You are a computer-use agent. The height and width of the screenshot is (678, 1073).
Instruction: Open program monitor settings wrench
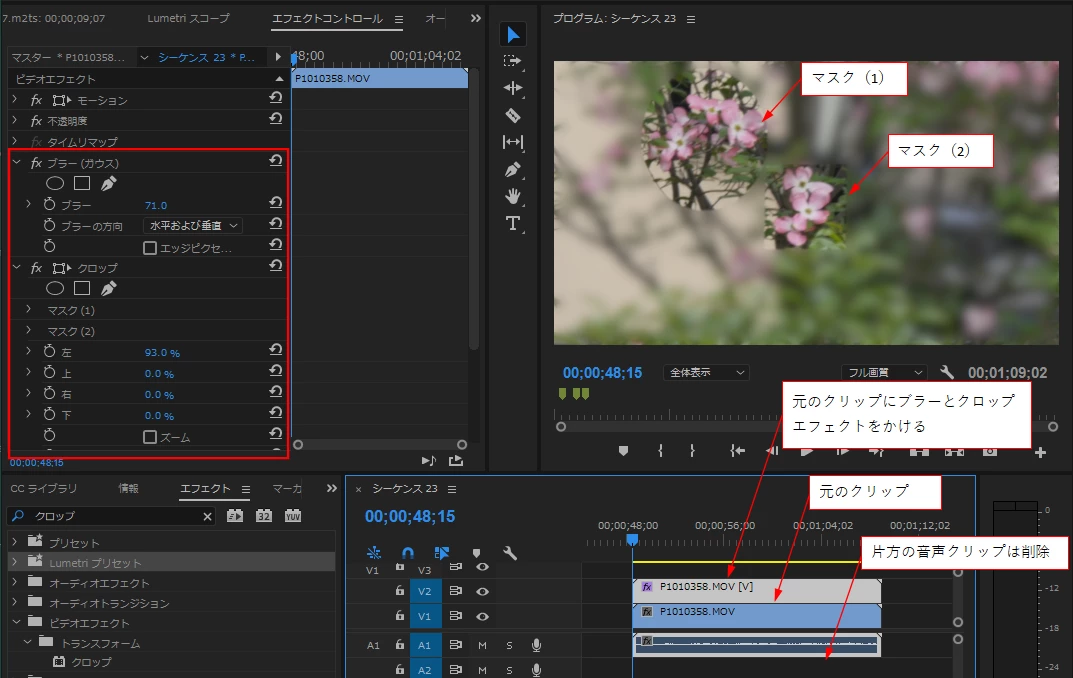click(x=947, y=372)
